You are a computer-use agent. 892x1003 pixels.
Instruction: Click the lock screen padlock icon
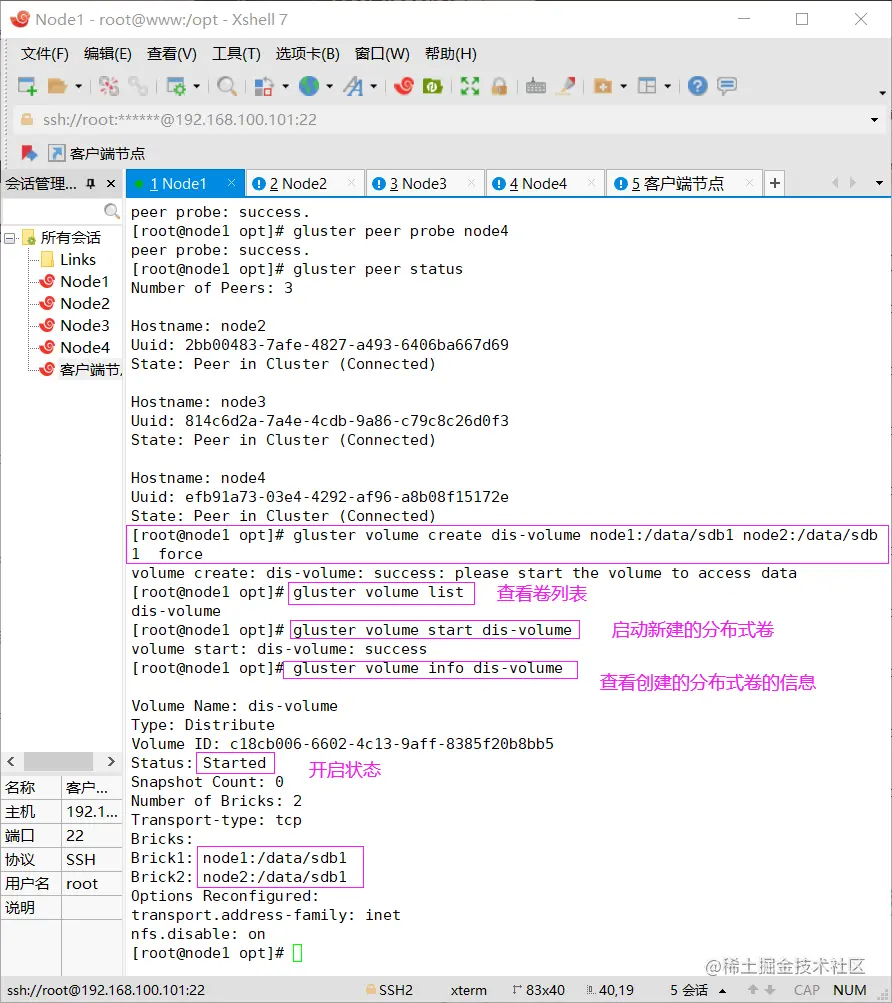point(500,86)
